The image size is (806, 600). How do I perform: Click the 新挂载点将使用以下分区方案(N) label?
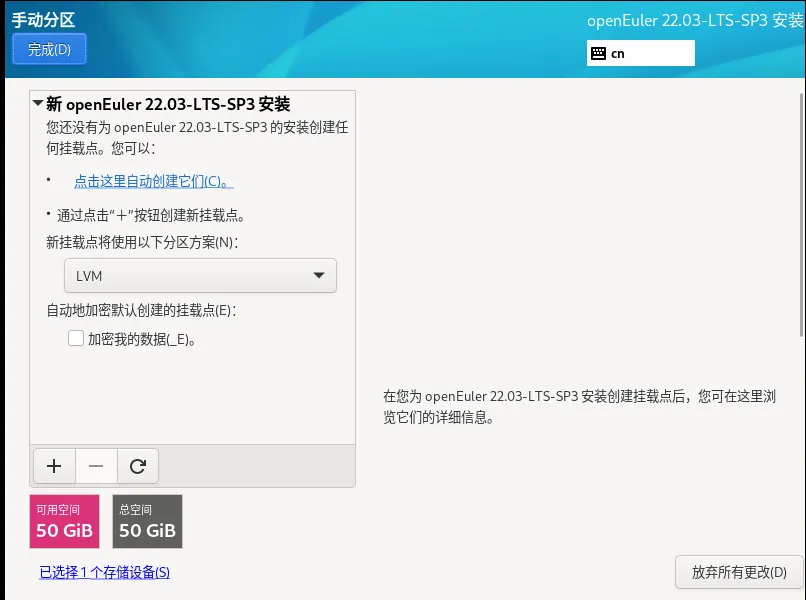tap(142, 242)
